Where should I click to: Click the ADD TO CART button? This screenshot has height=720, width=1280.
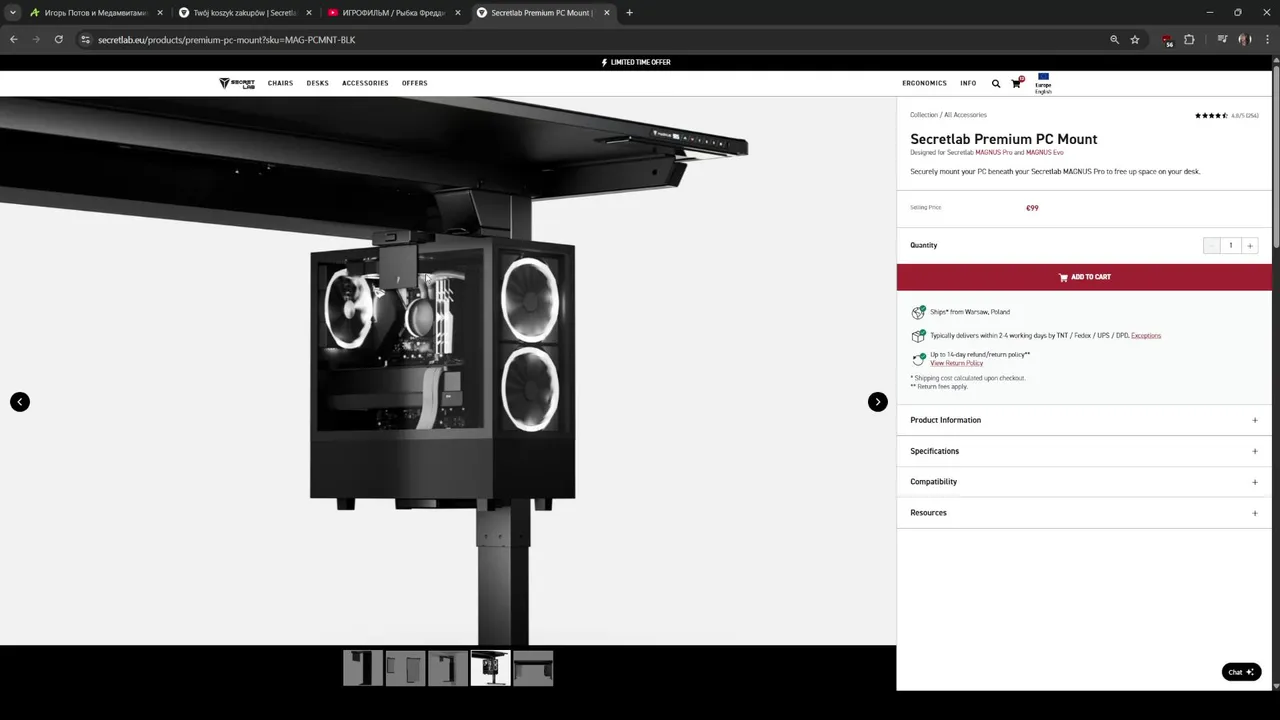[x=1084, y=277]
